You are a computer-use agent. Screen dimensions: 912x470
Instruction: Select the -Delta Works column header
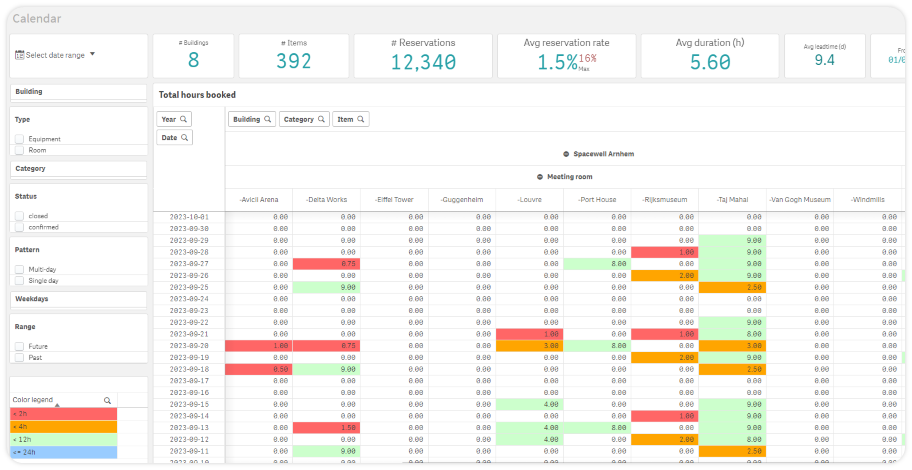point(326,200)
